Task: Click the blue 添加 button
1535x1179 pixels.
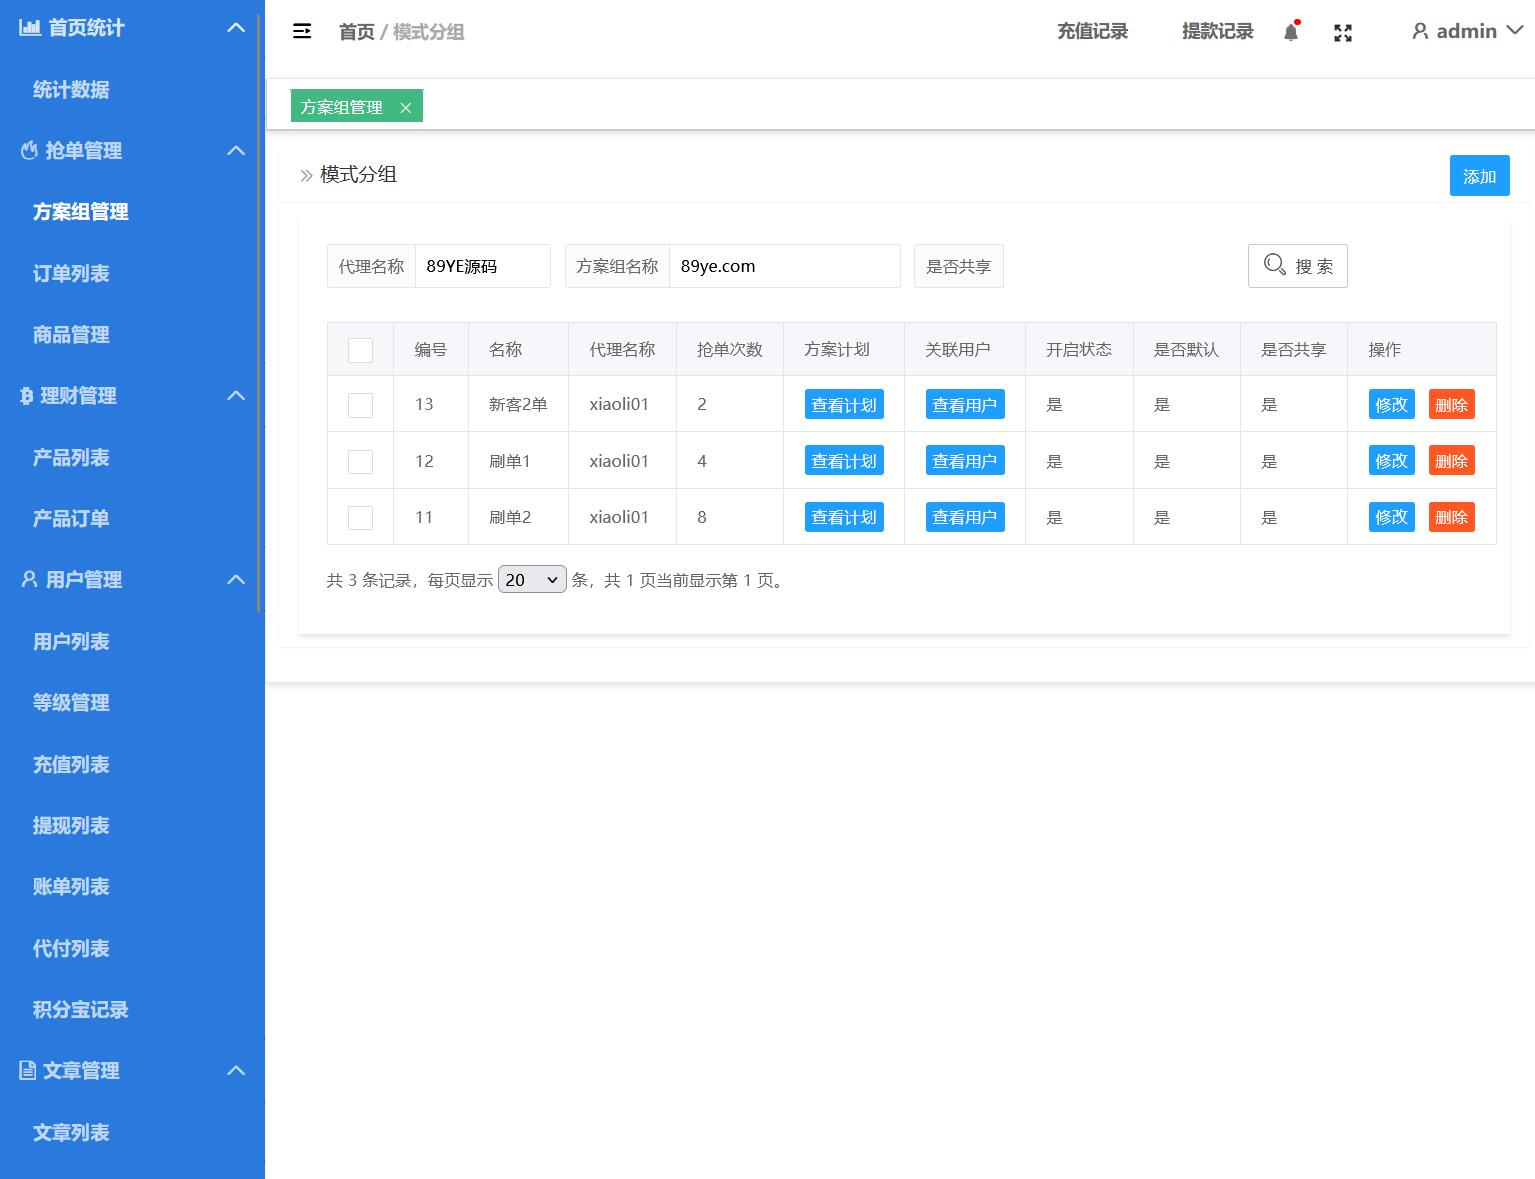Action: (1480, 176)
